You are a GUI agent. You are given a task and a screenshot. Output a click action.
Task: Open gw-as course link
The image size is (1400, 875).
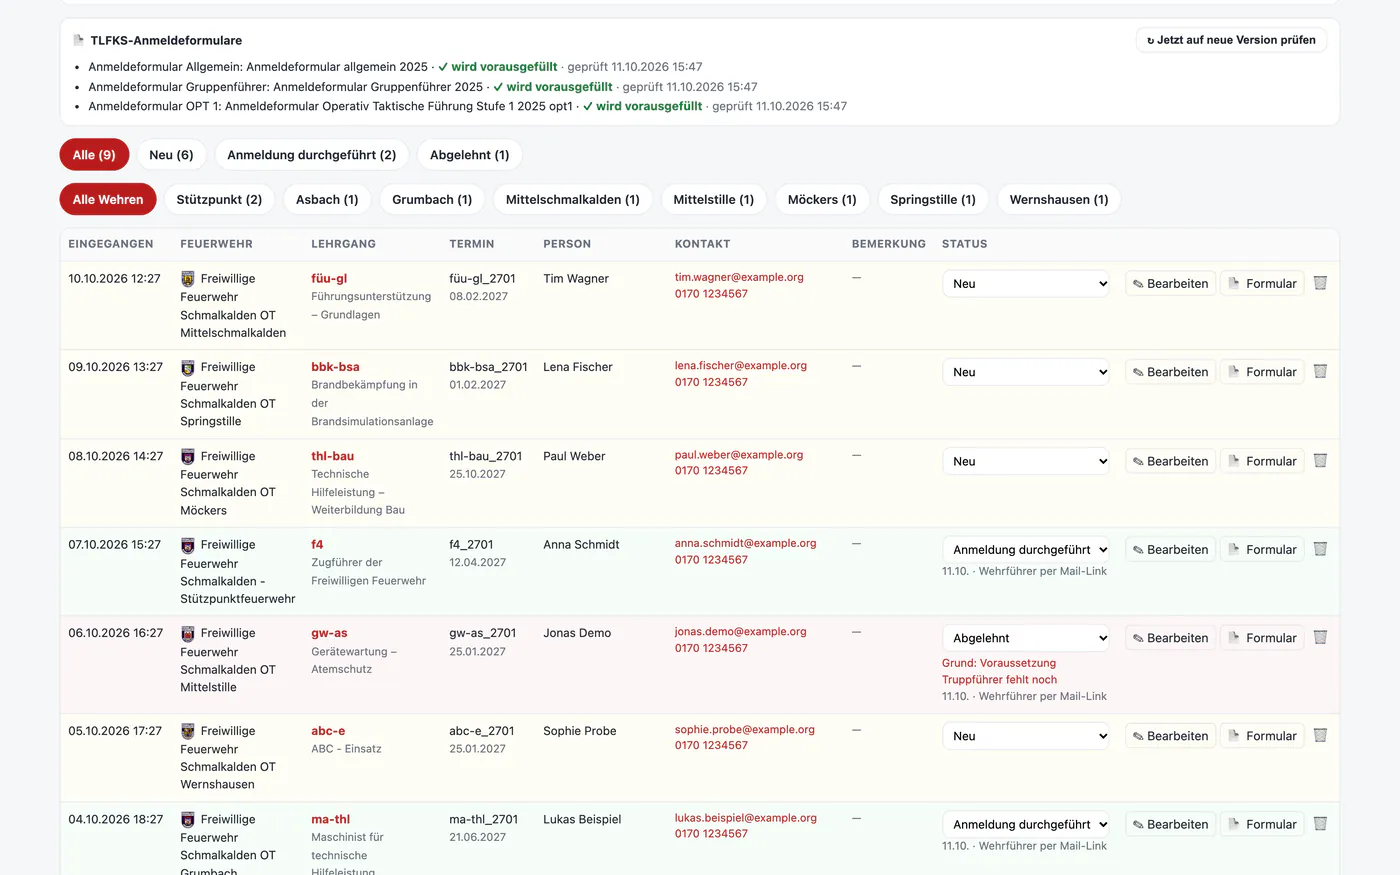tap(329, 633)
